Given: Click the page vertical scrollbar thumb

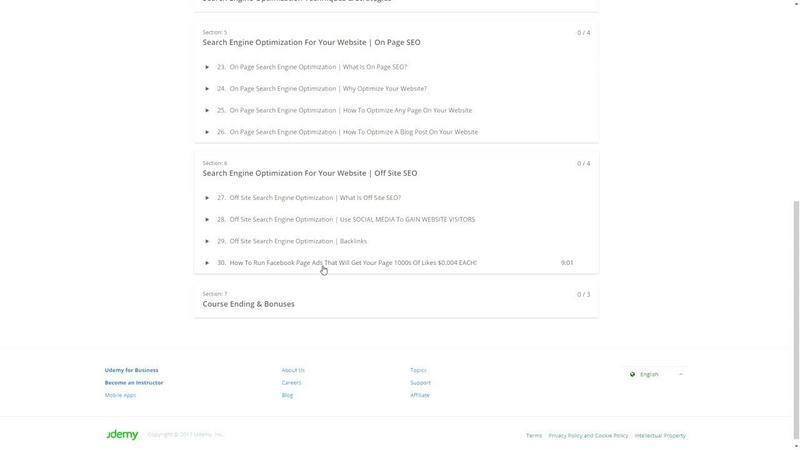Looking at the screenshot, I should (x=796, y=319).
